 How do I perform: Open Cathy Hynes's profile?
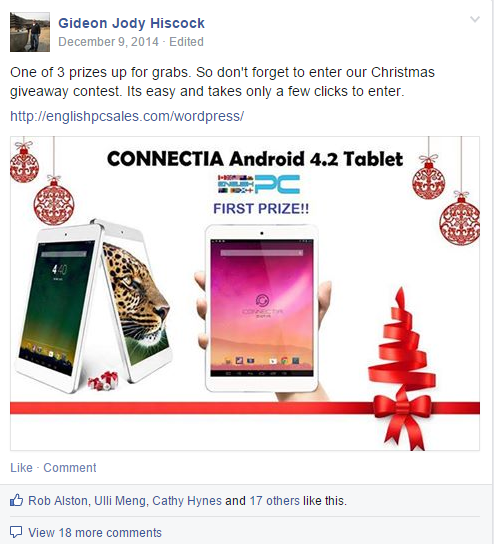coord(187,501)
